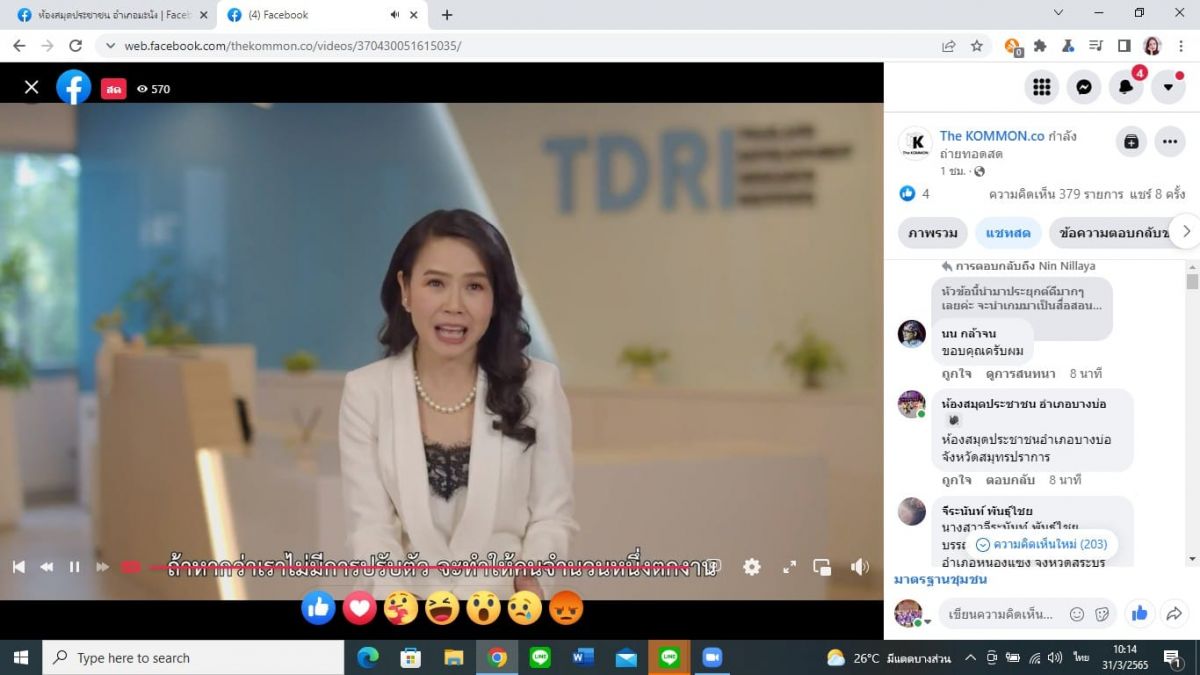Click the red video progress bar

[x=130, y=567]
